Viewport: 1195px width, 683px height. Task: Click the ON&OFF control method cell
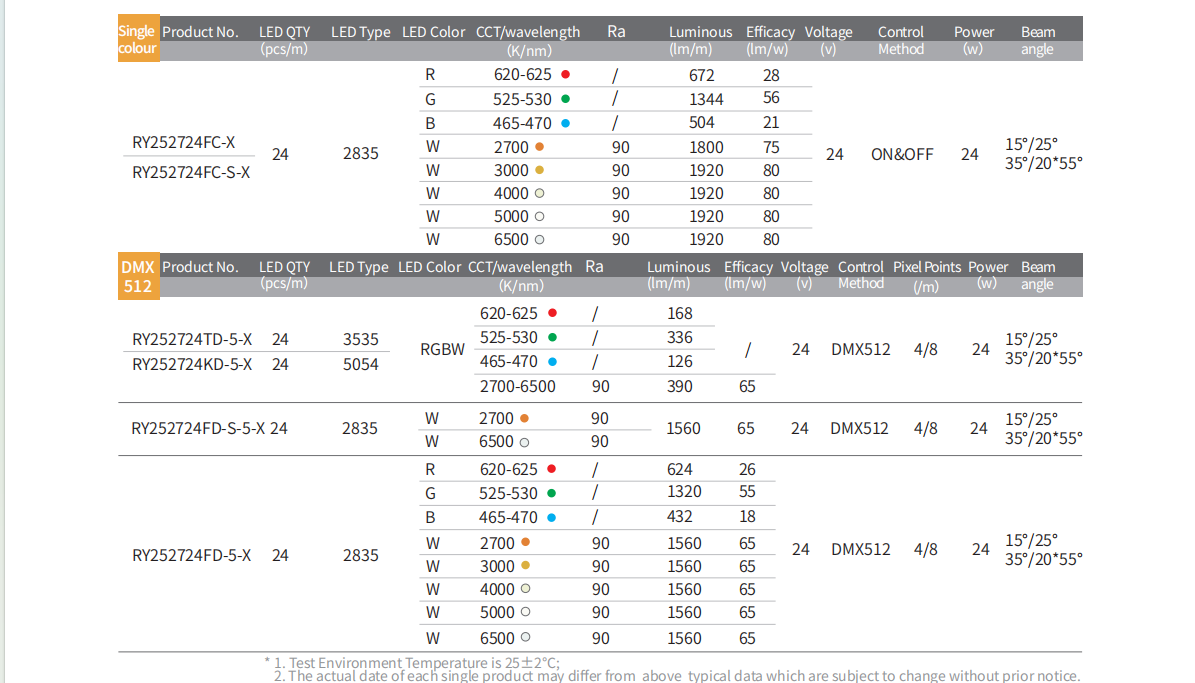901,154
